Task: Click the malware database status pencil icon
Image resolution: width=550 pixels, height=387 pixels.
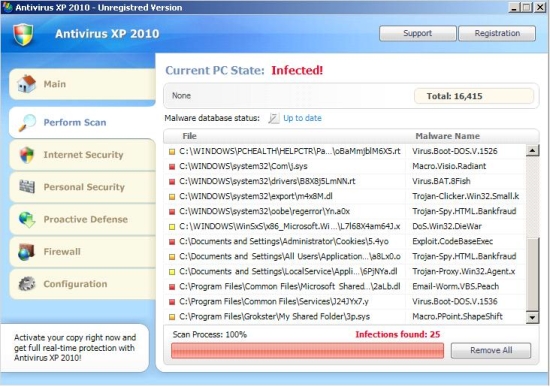Action: point(274,118)
